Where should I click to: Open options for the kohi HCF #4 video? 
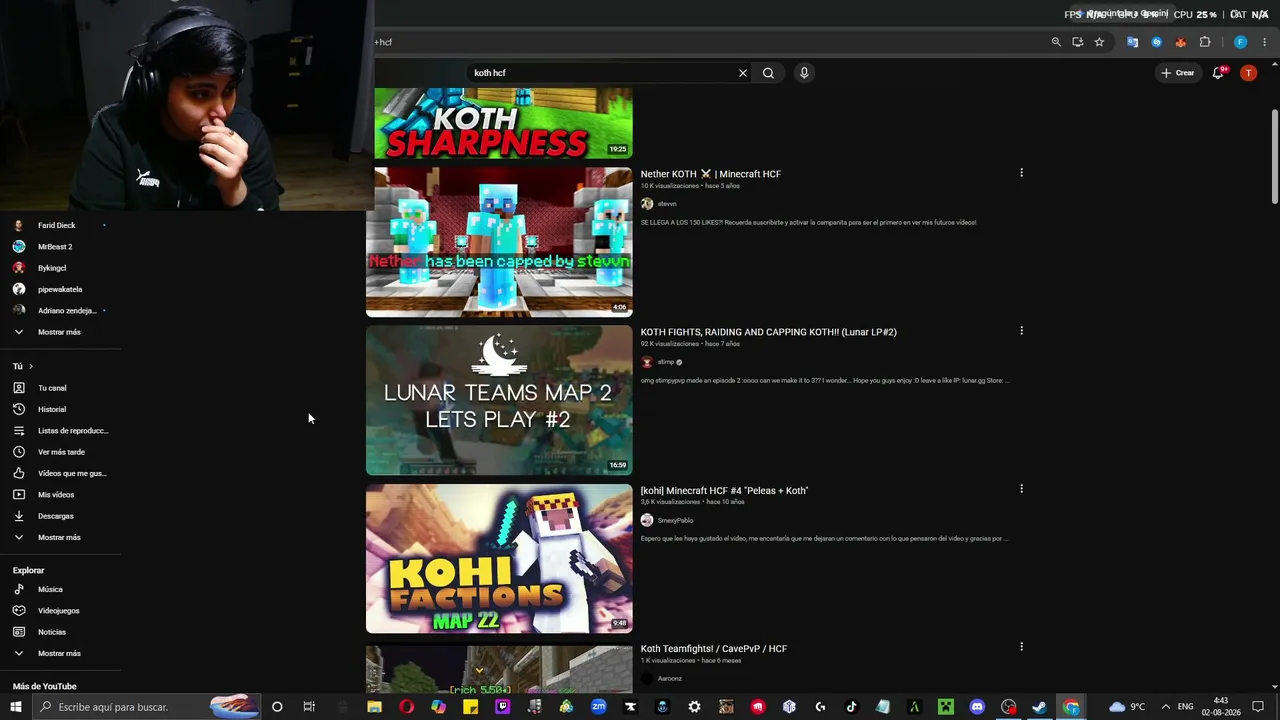1021,489
